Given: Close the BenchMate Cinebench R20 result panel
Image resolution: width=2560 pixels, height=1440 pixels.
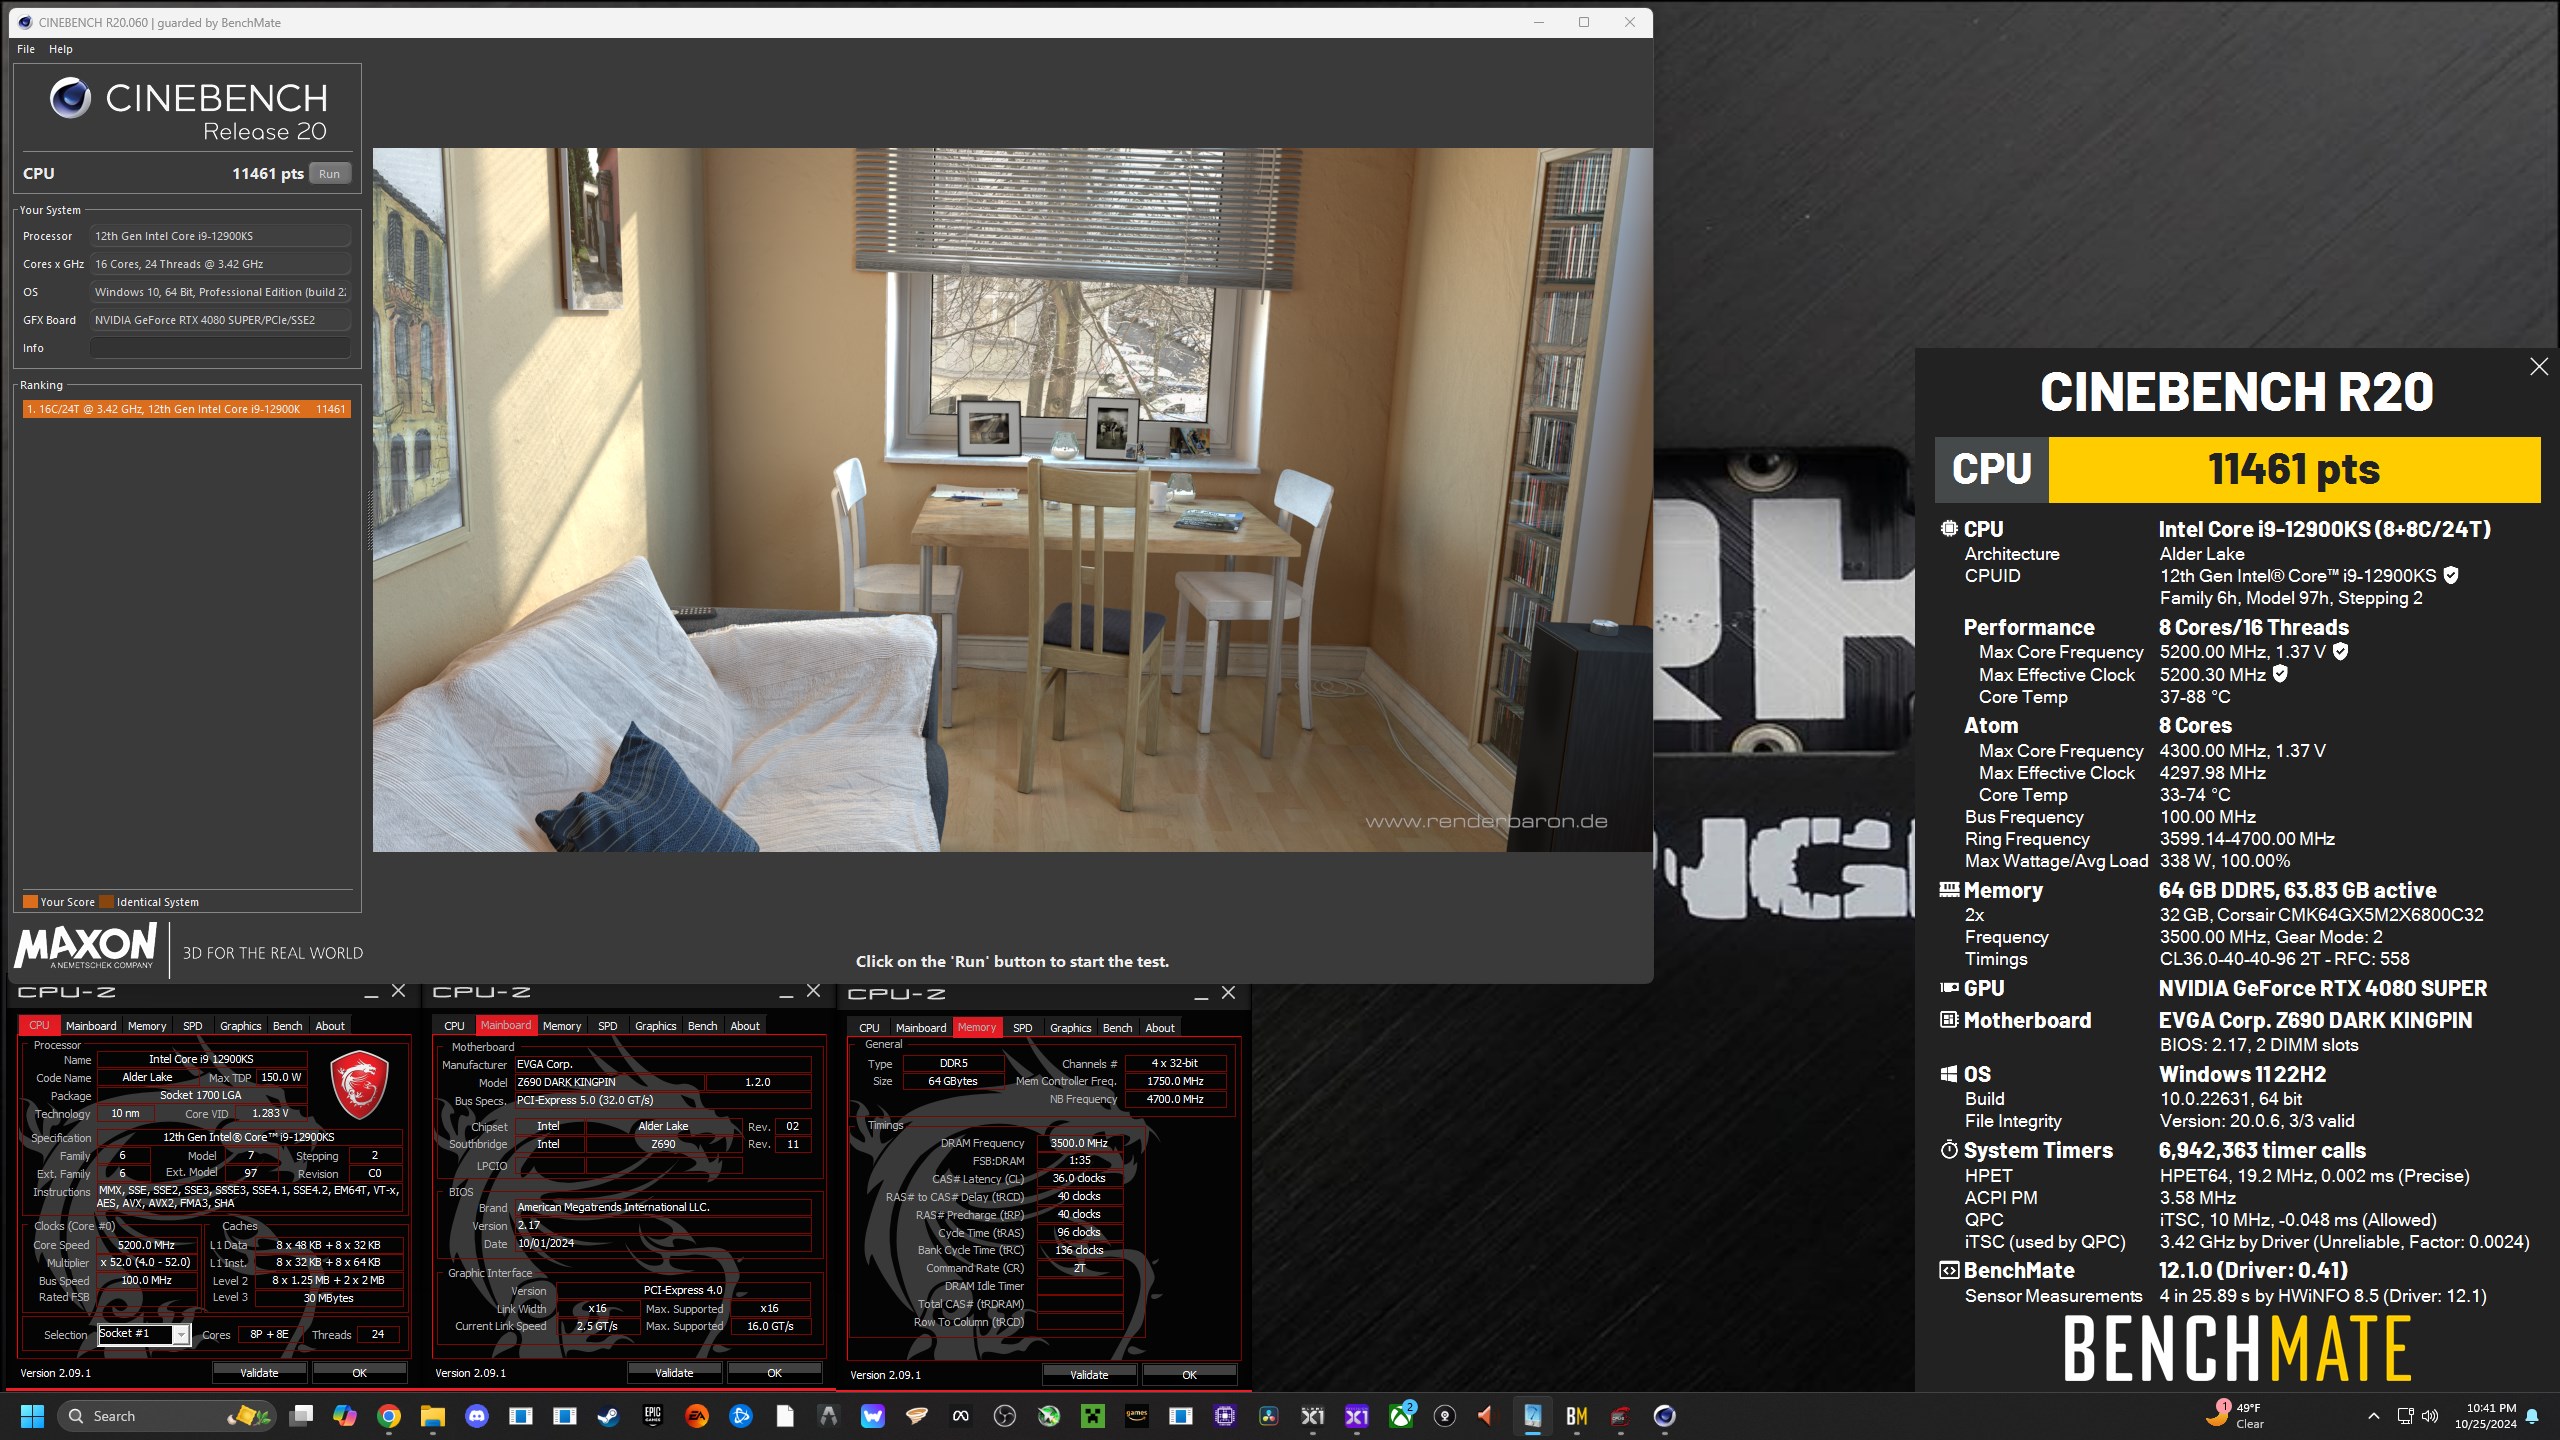Looking at the screenshot, I should [x=2539, y=367].
